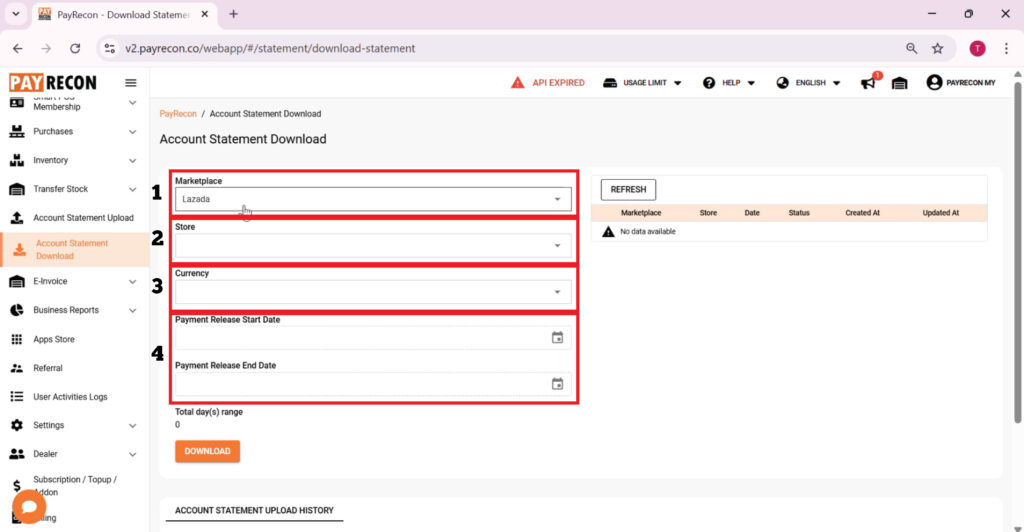Click the language globe icon

[x=782, y=83]
